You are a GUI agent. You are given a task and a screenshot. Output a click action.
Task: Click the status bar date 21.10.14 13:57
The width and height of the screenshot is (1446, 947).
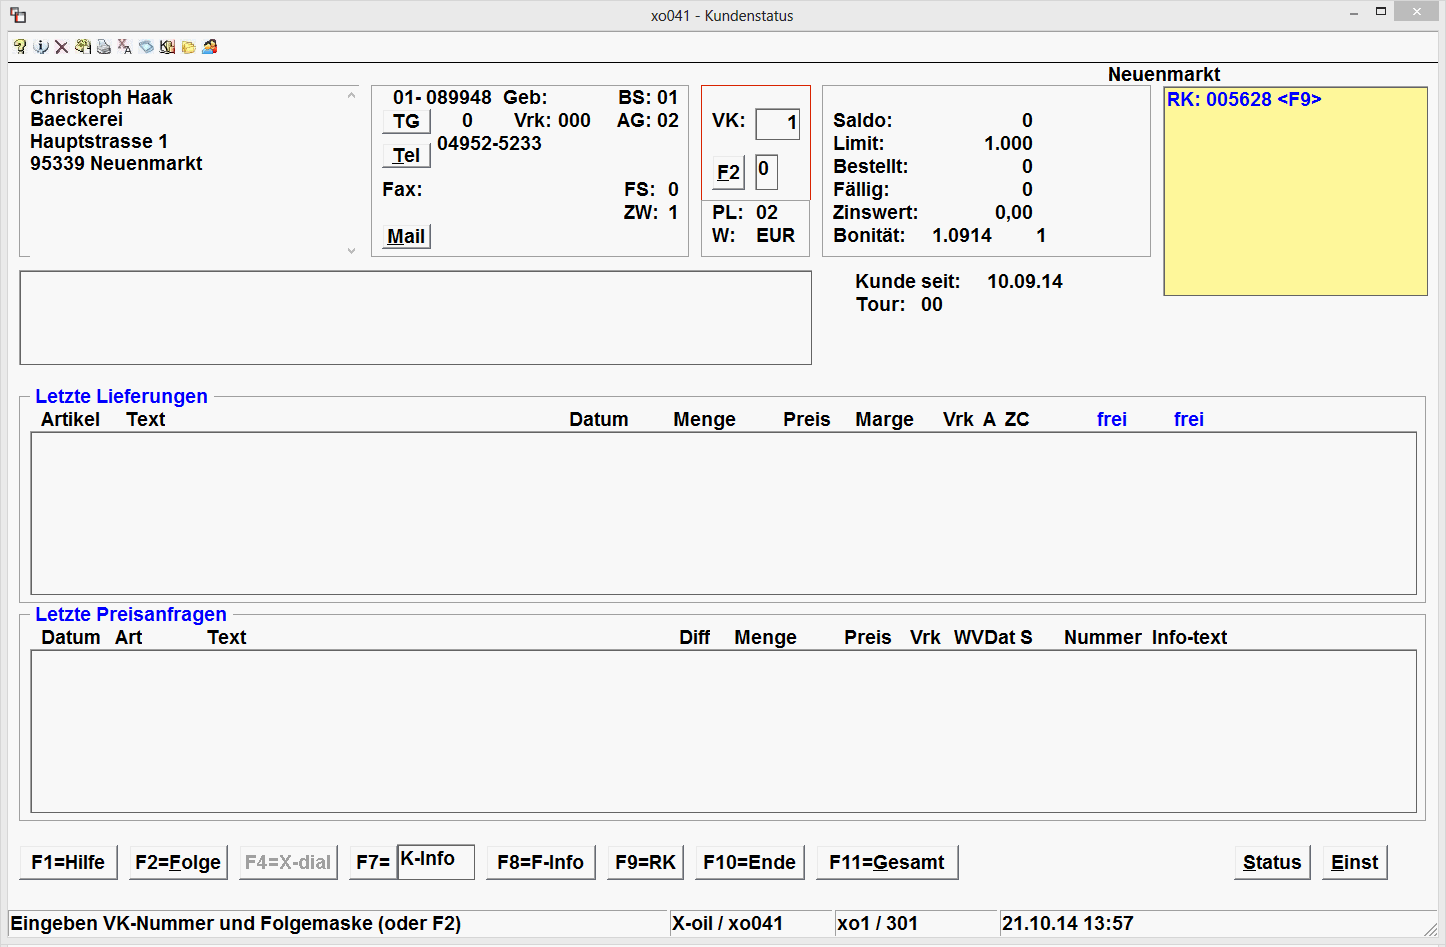point(1067,923)
